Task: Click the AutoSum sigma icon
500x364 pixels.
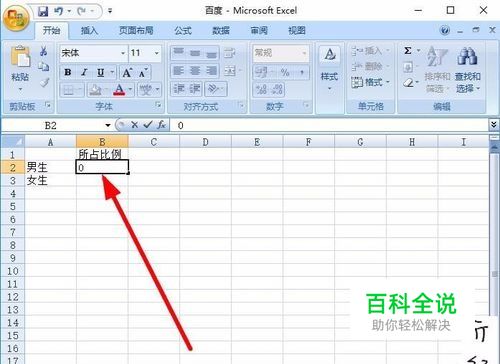Action: (x=408, y=51)
